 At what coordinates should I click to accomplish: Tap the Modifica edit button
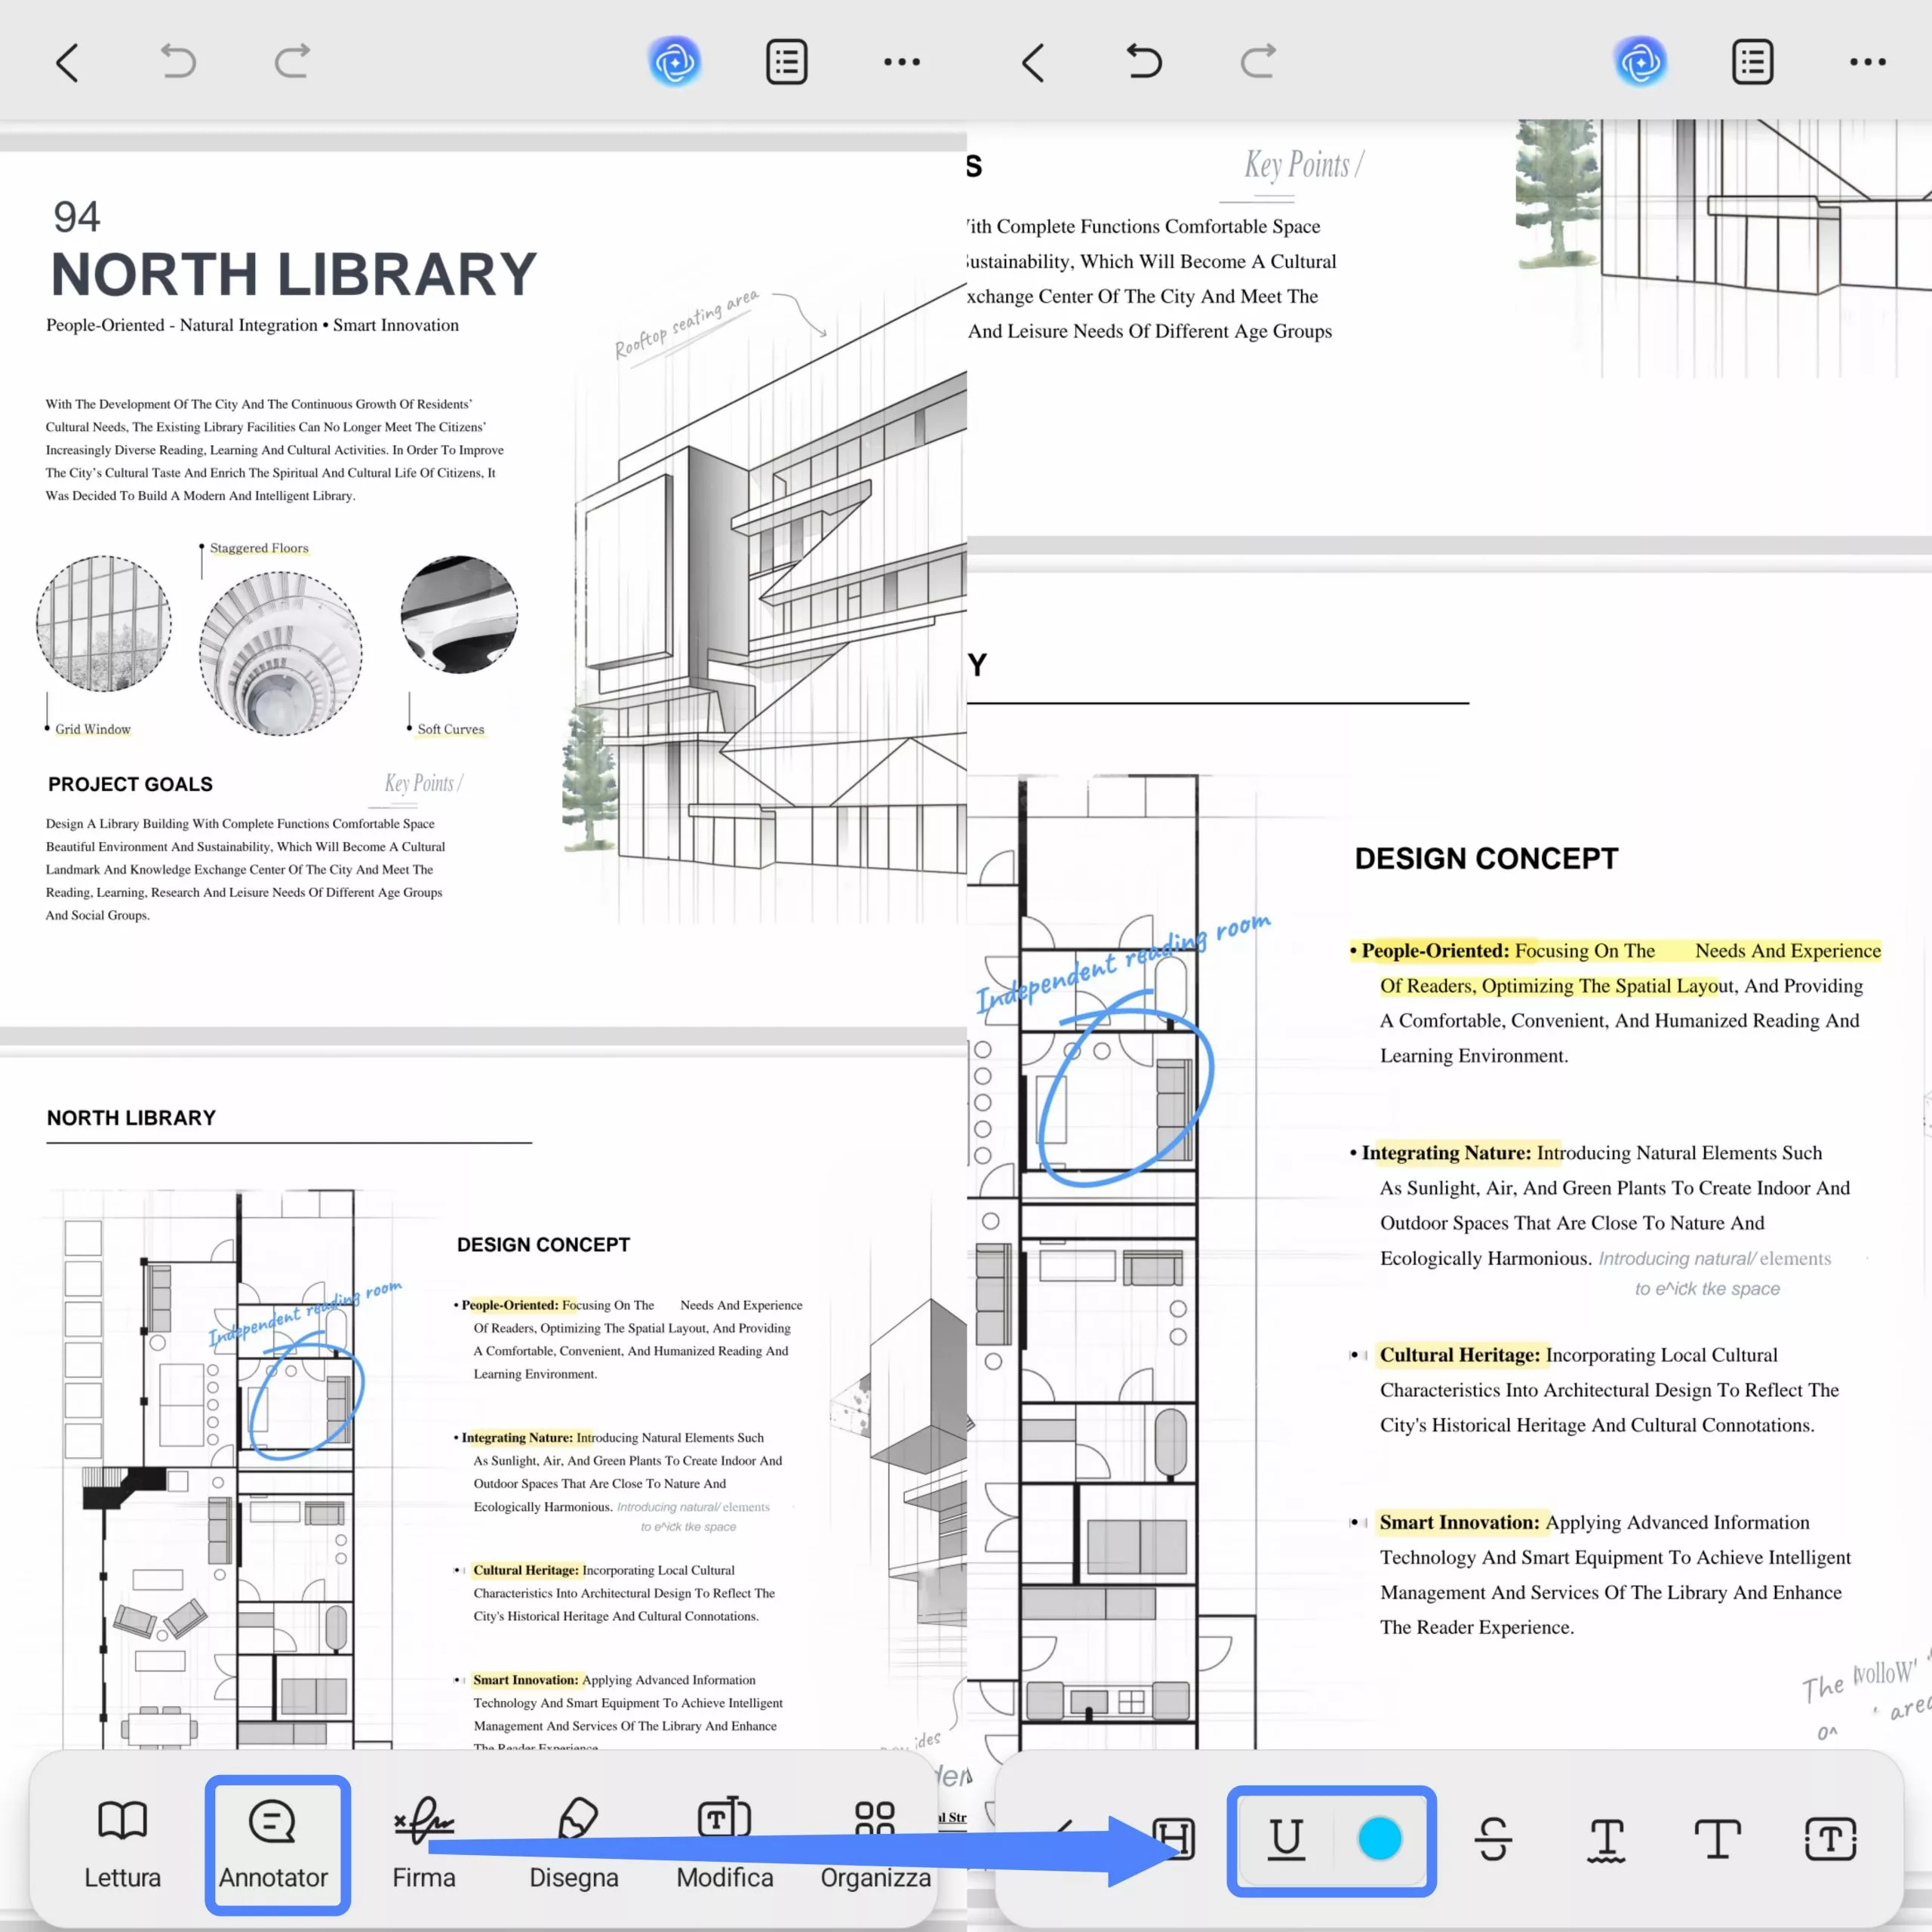tap(725, 1845)
